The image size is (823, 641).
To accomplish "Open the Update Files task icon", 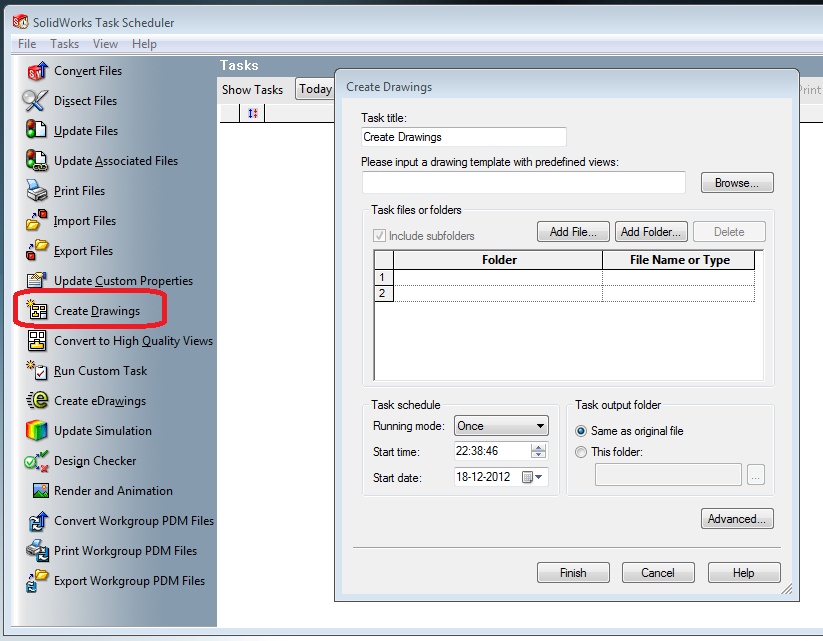I will (36, 130).
